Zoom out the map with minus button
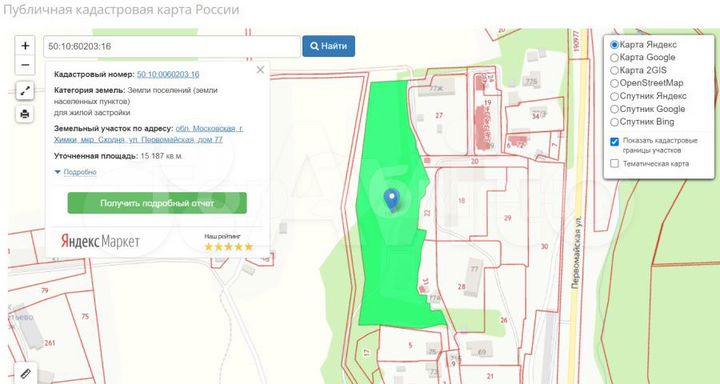Screen dimensions: 720x384 (x=25, y=65)
